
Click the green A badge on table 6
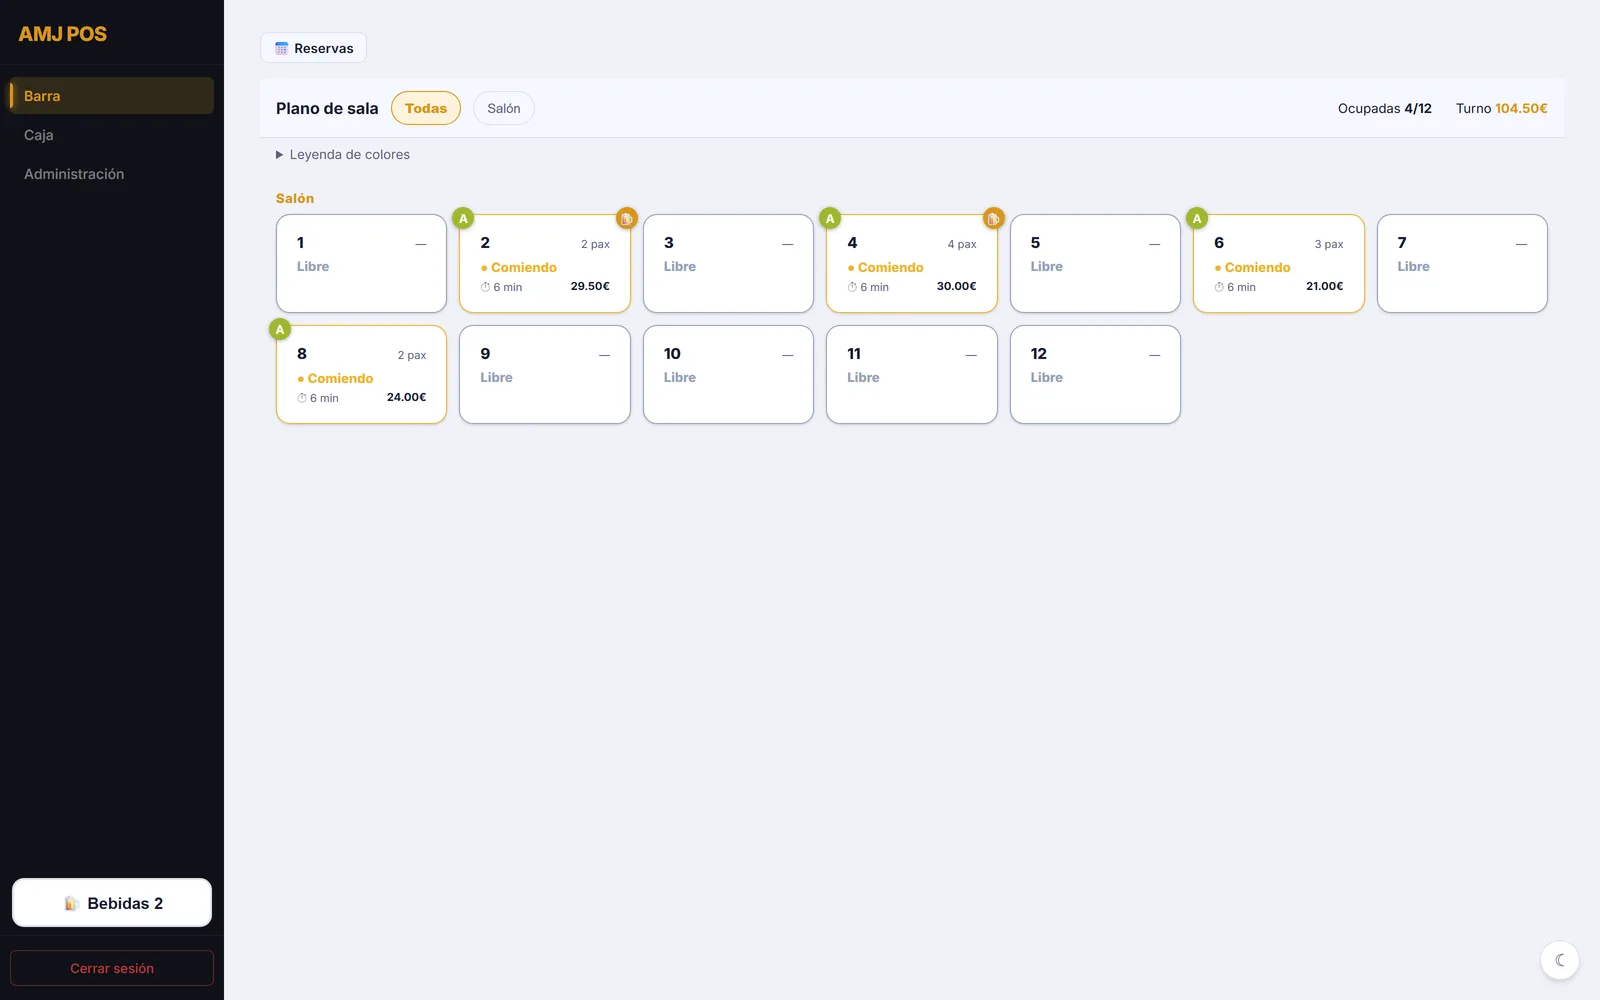coord(1197,218)
